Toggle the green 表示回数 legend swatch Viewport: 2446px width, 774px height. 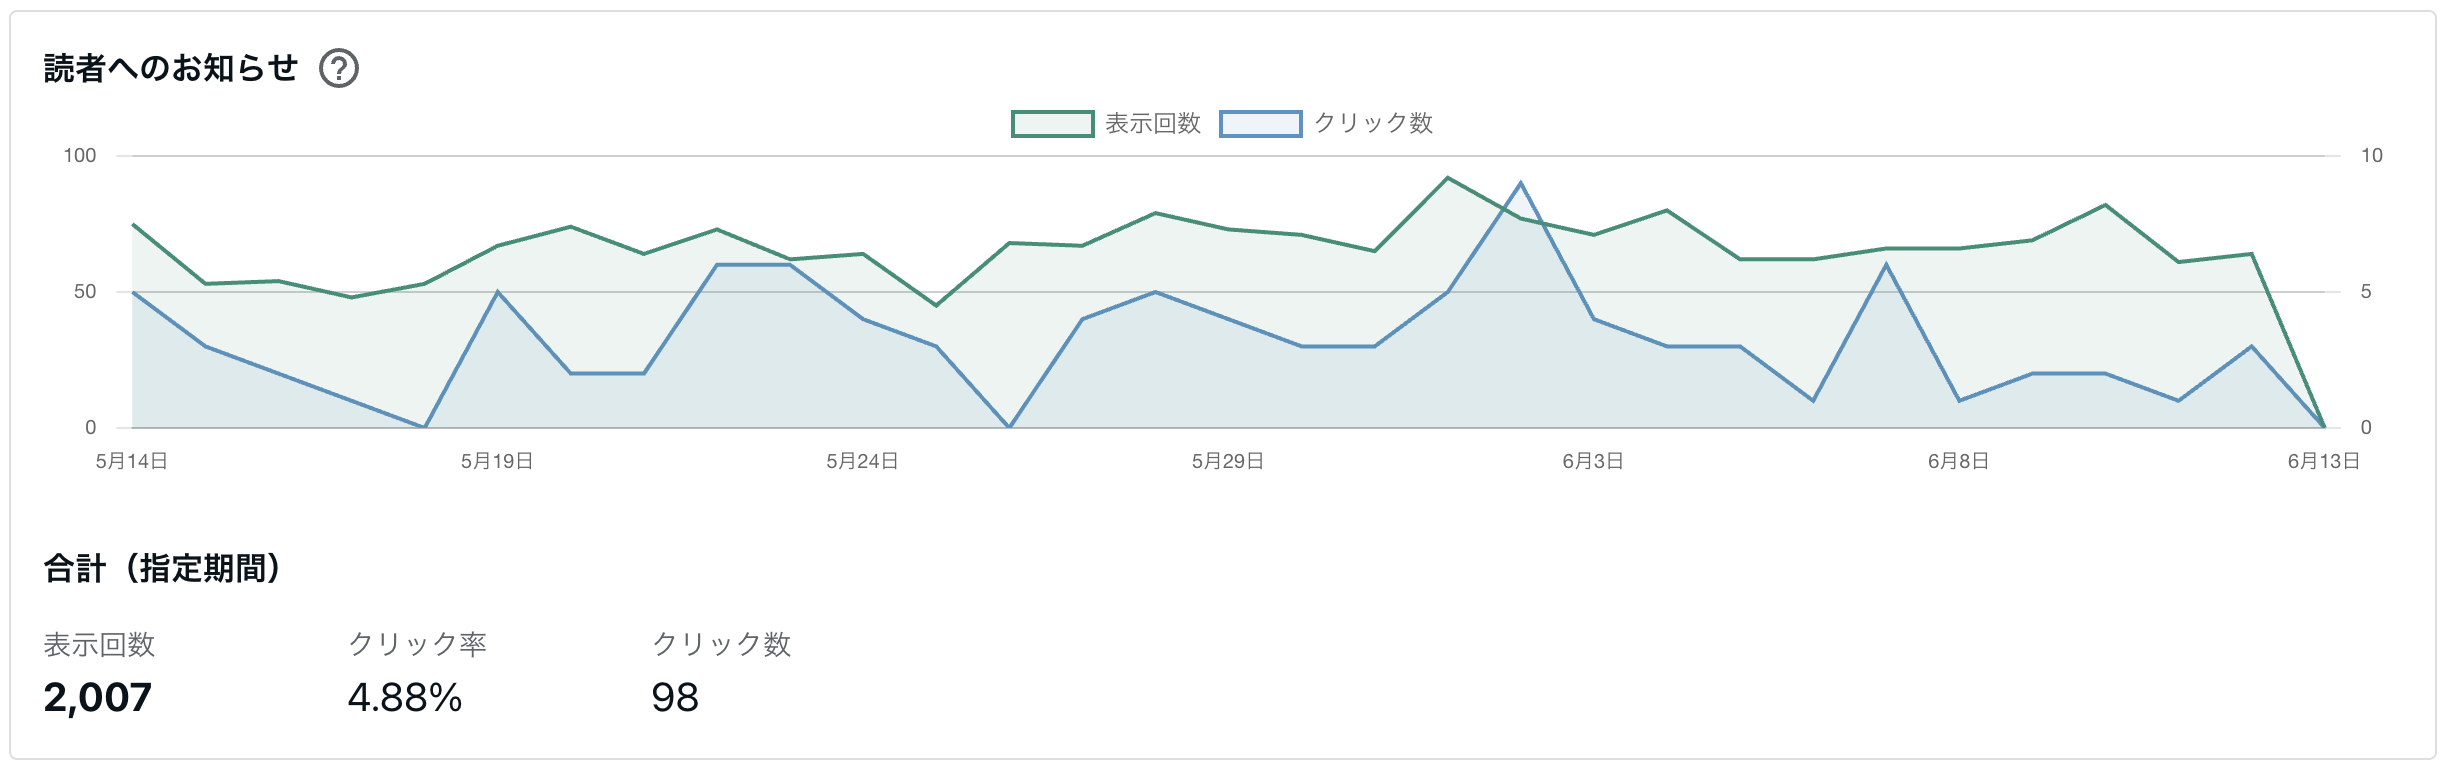click(x=1052, y=124)
